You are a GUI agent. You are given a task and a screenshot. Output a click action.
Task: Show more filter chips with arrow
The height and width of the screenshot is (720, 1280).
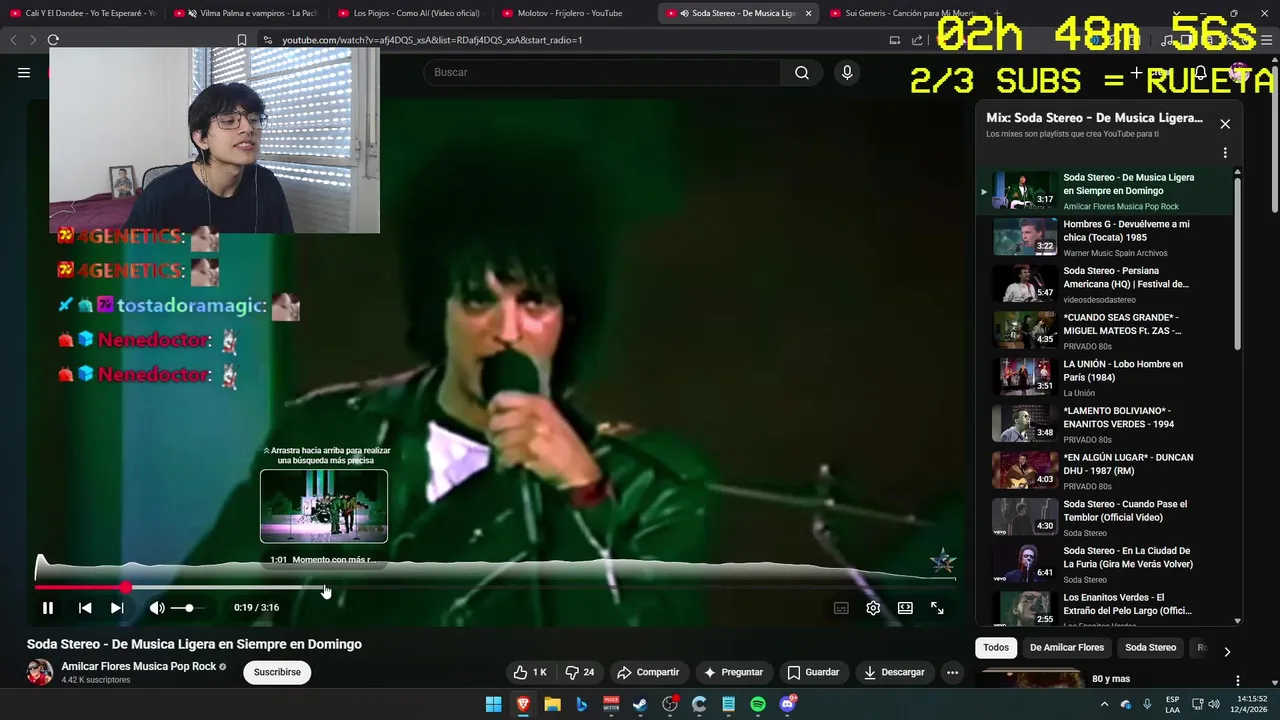1227,651
